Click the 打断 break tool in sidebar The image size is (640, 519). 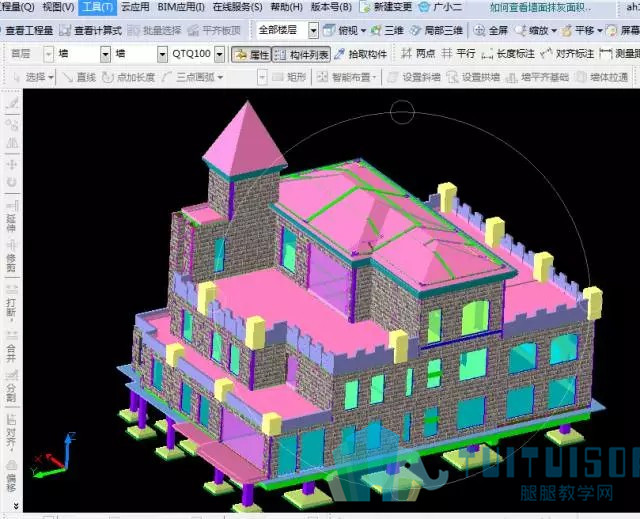click(11, 303)
